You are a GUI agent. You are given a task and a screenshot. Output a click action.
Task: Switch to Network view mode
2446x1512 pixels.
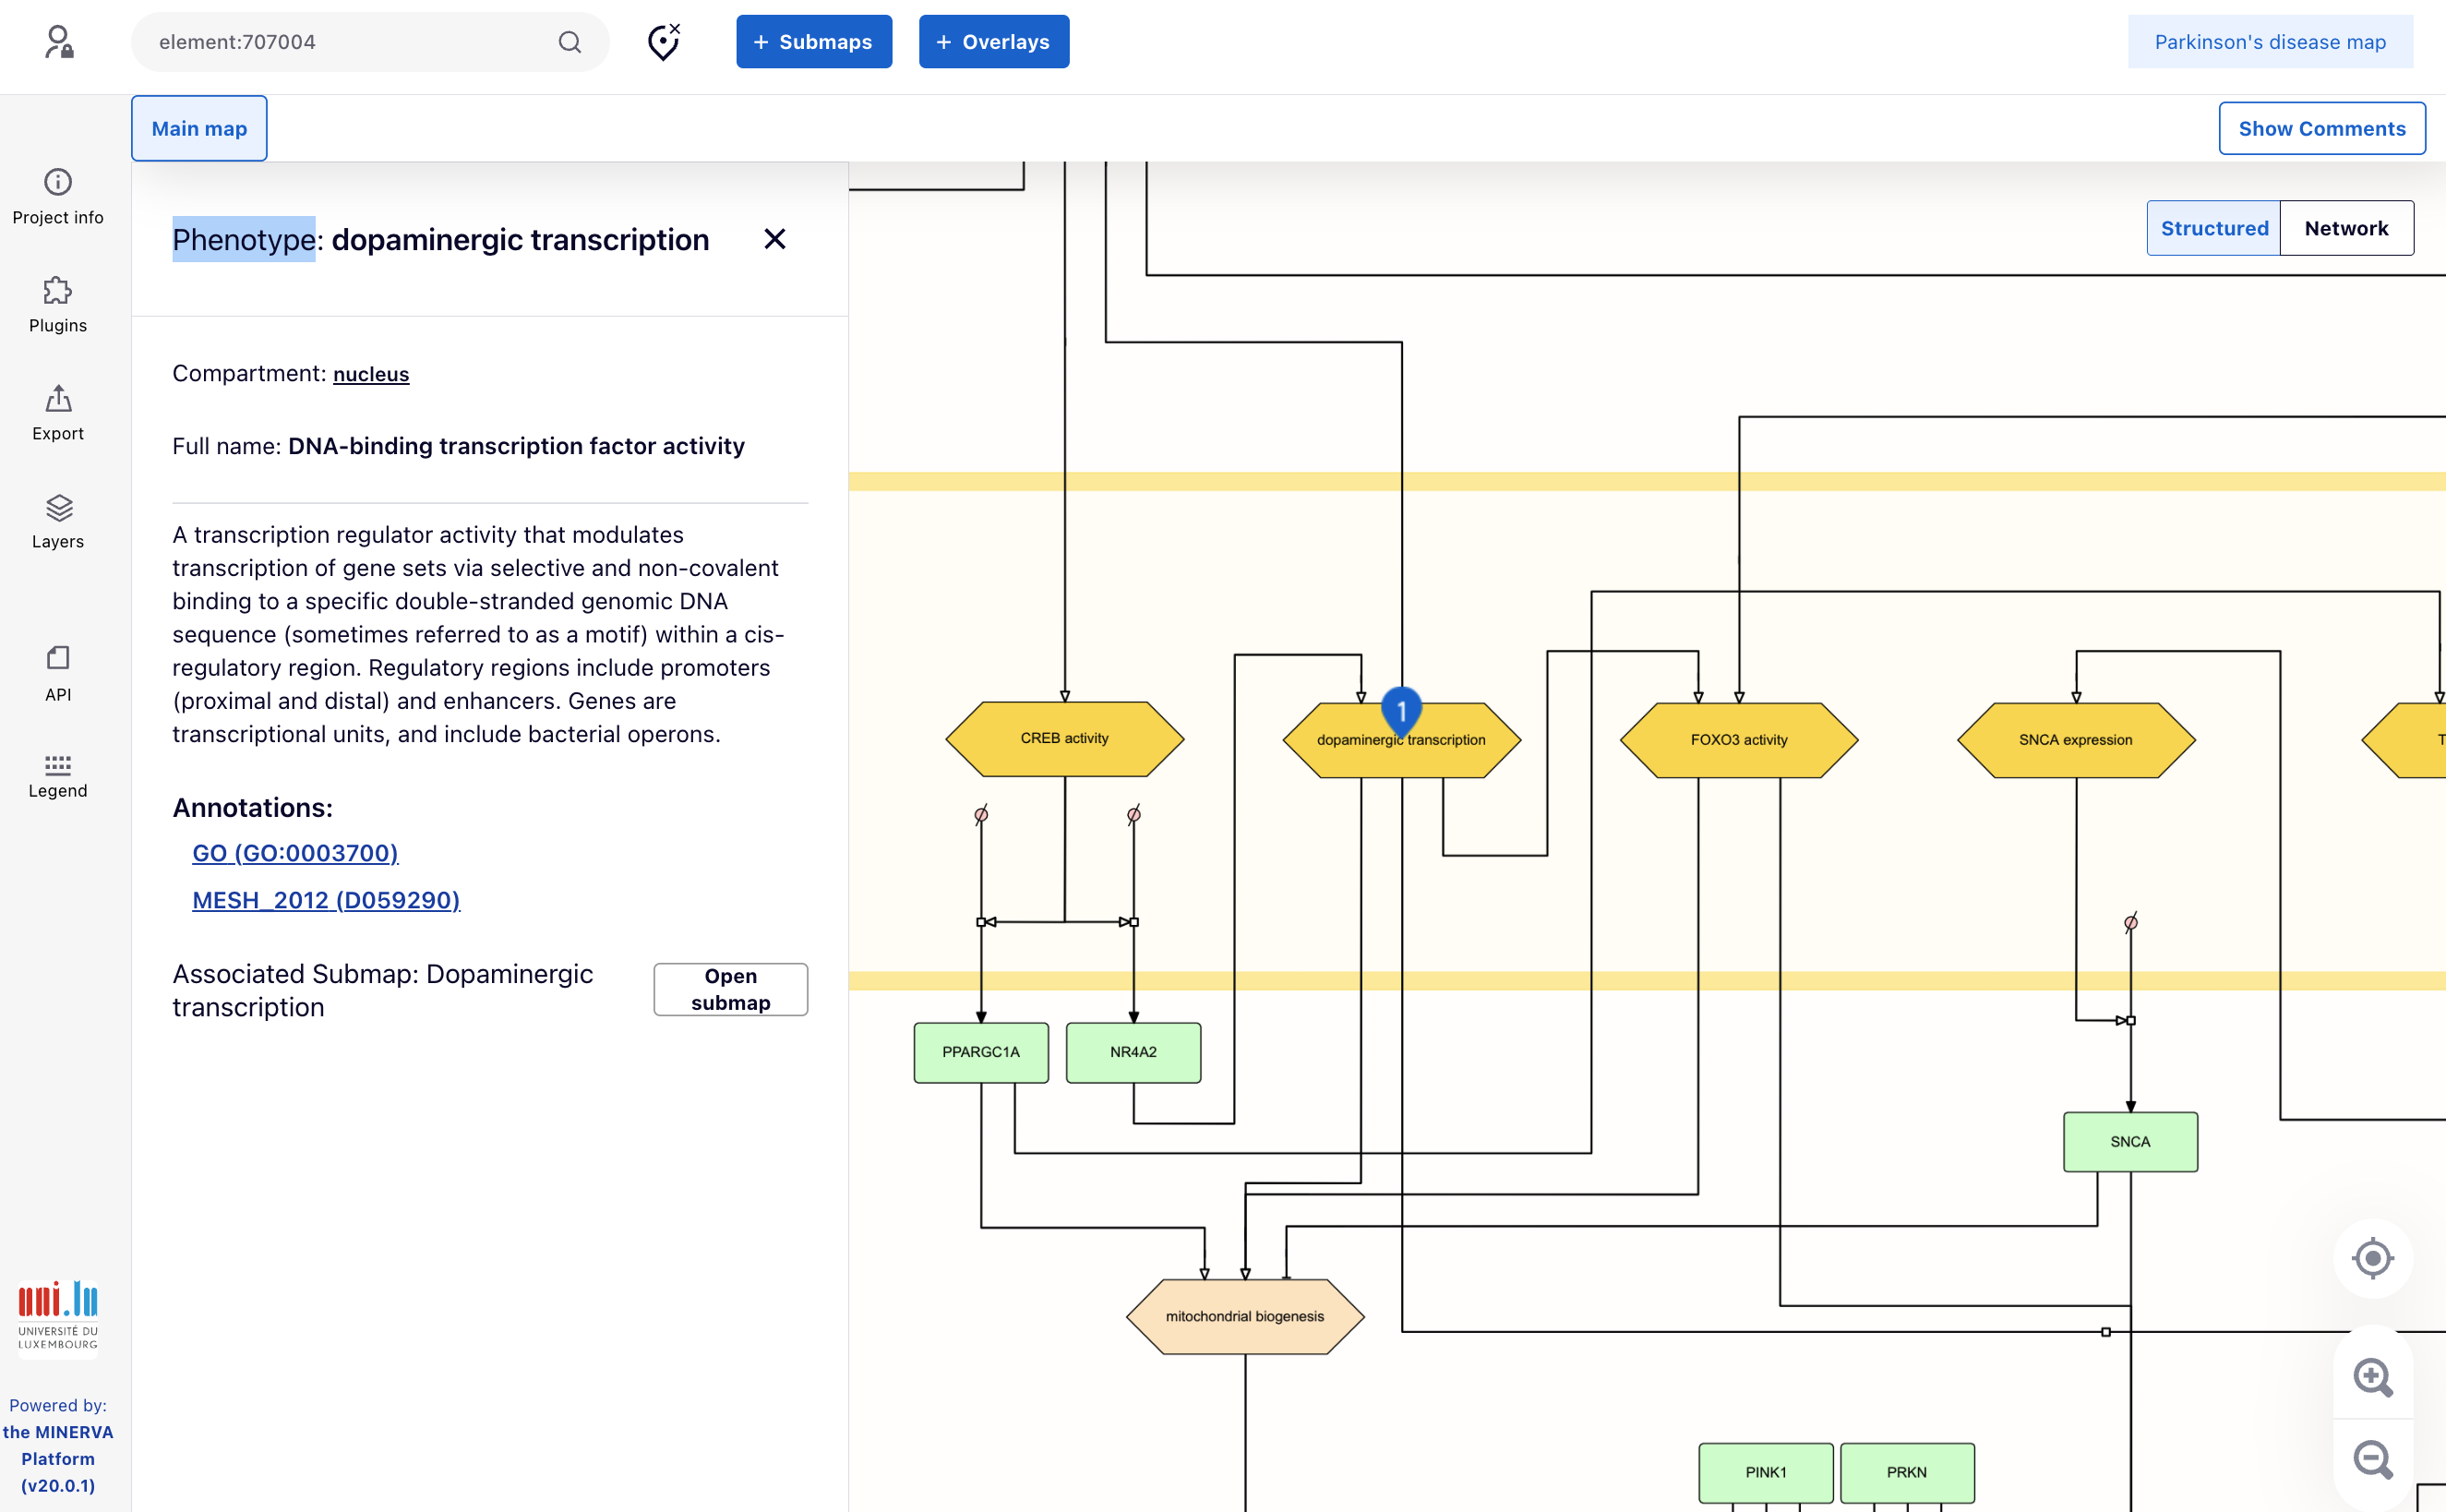click(x=2345, y=228)
